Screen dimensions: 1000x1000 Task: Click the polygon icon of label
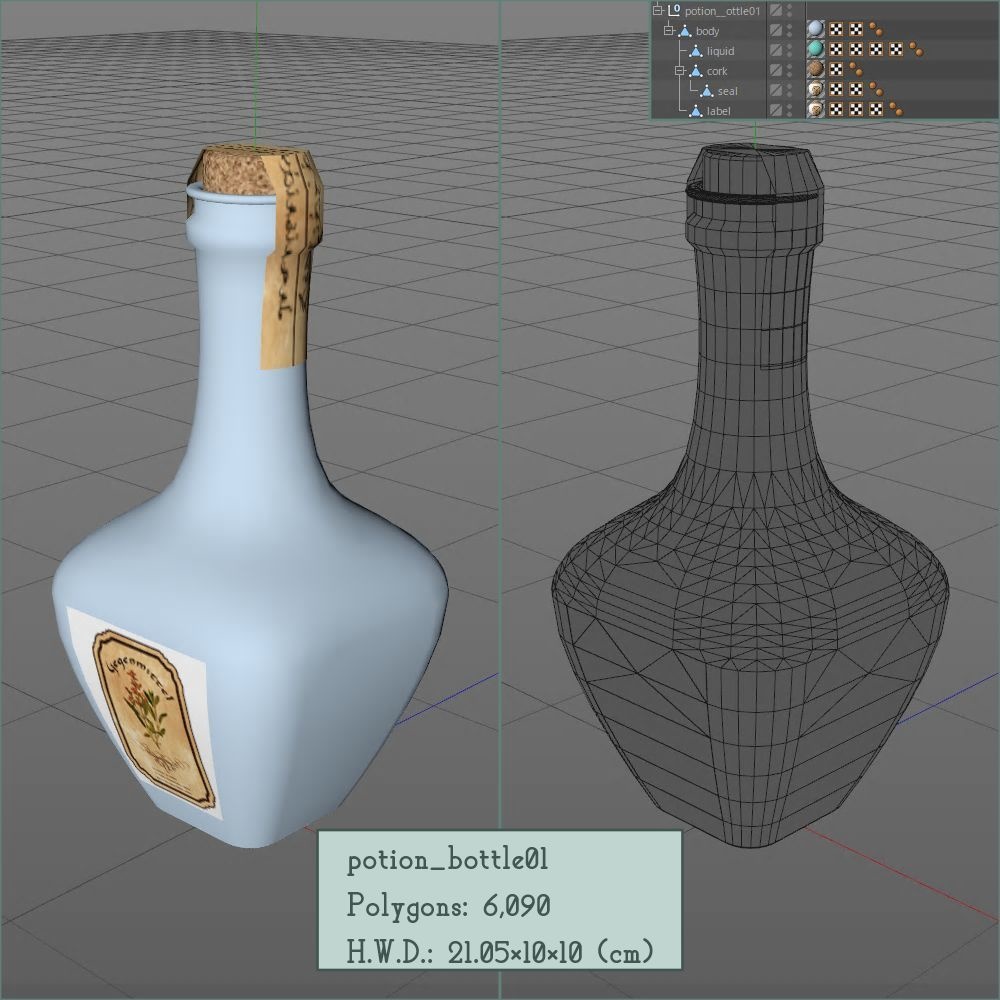tap(696, 111)
